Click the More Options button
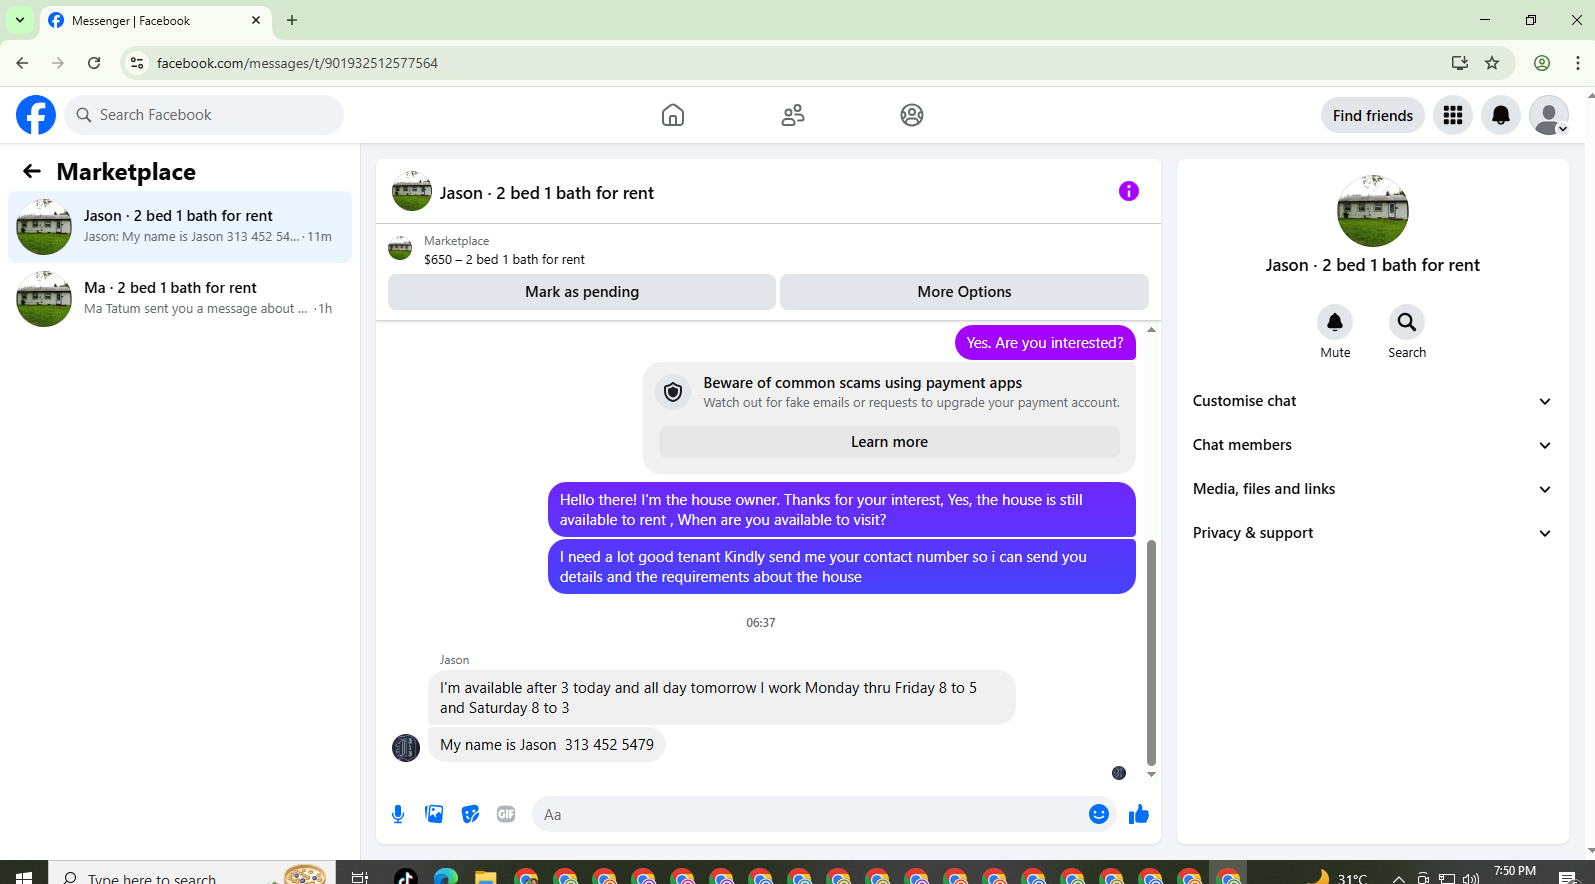This screenshot has height=884, width=1595. (964, 292)
